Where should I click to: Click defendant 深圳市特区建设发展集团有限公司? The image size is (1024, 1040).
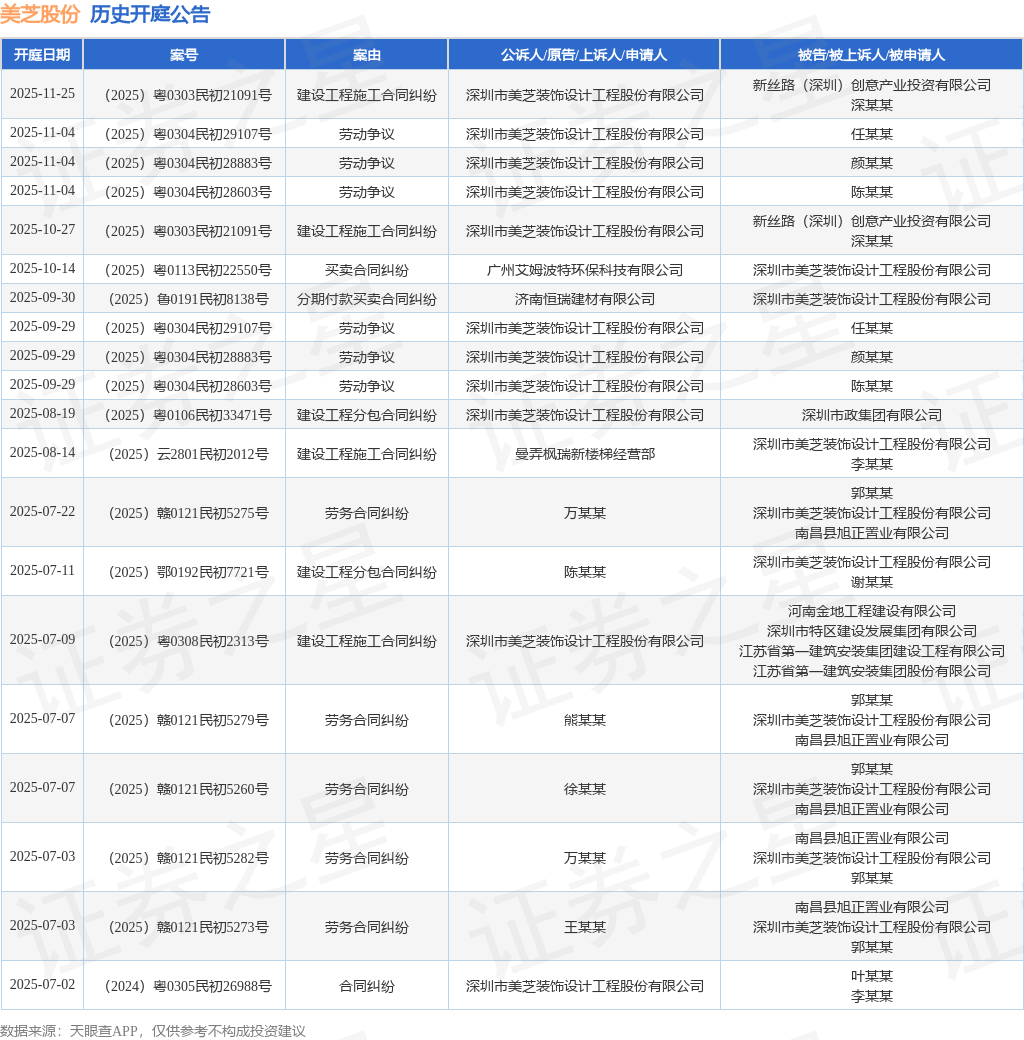click(871, 631)
